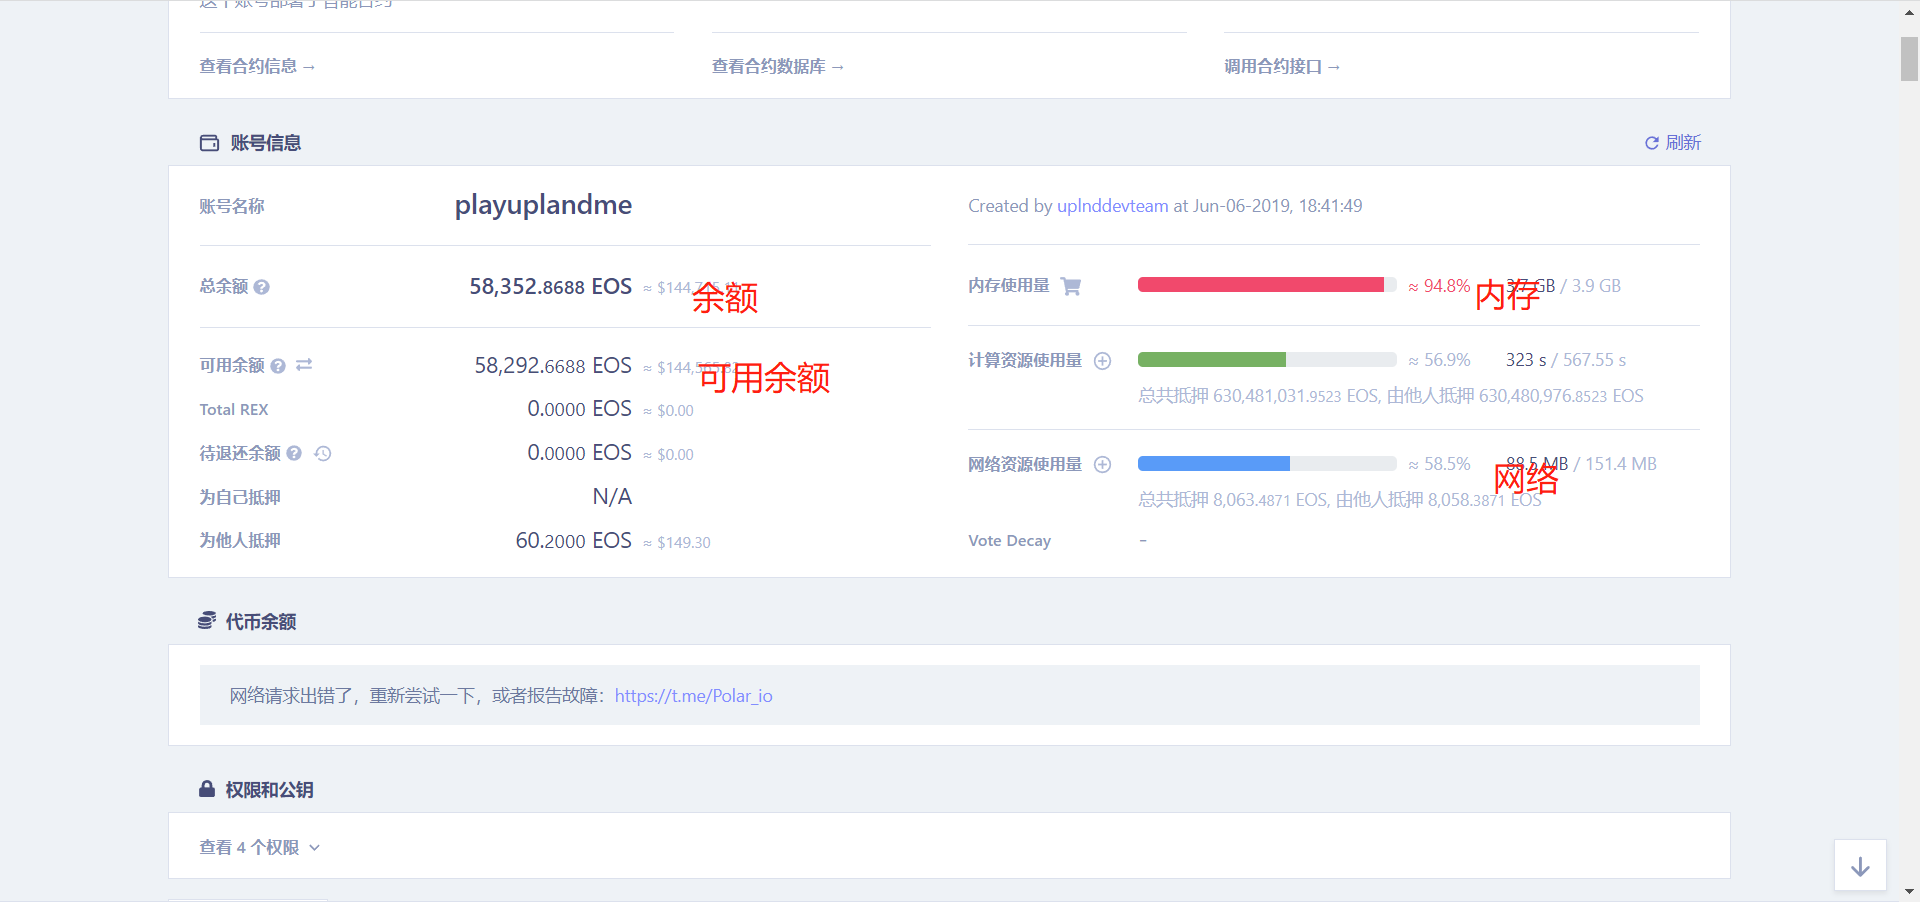Screen dimensions: 1920x902
Task: Click the history clock icon beside 待退还余额
Action: [322, 453]
